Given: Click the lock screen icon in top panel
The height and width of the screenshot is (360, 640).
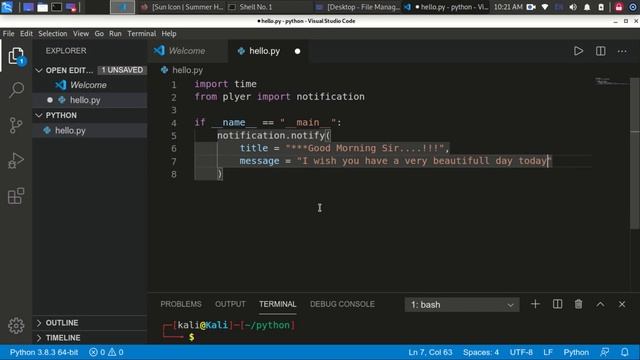Looking at the screenshot, I should pos(619,7).
